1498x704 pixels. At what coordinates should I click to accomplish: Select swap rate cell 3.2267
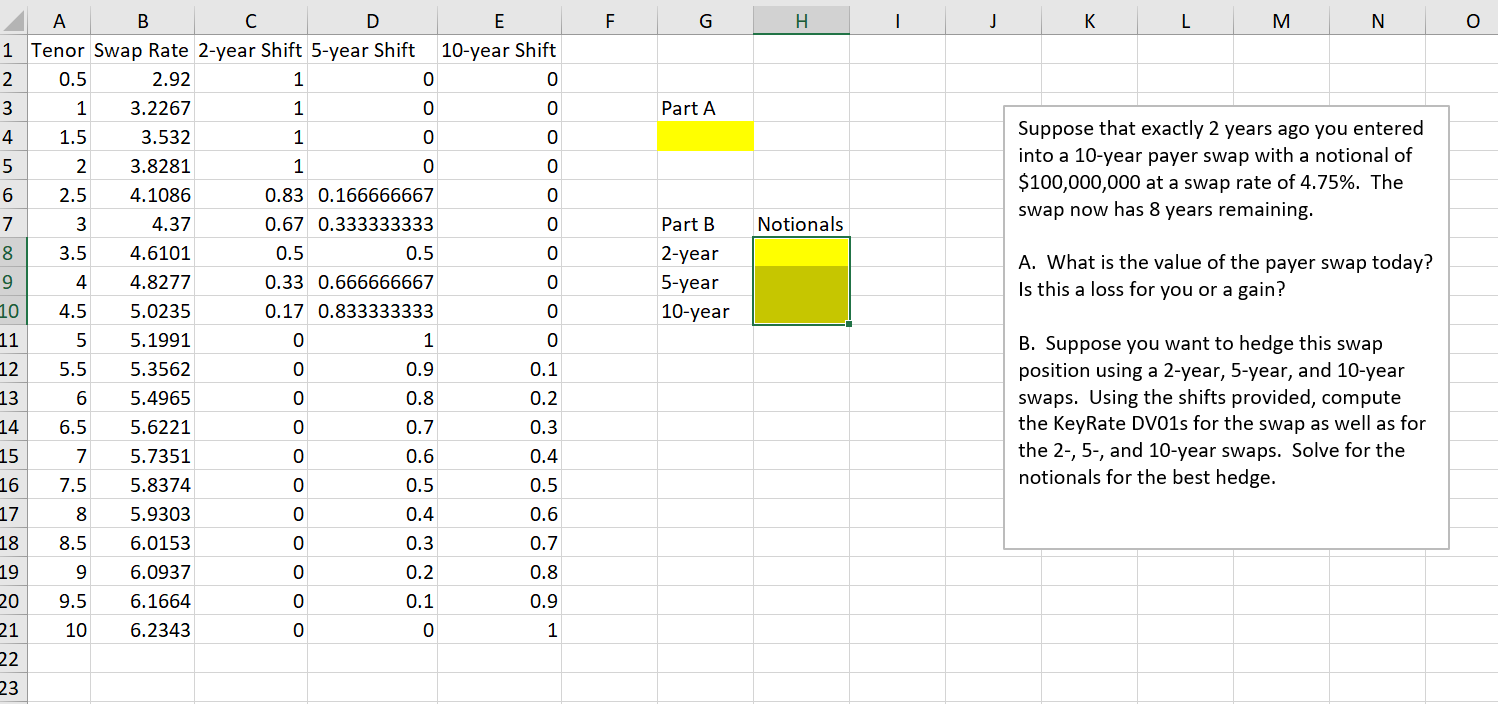pos(143,108)
